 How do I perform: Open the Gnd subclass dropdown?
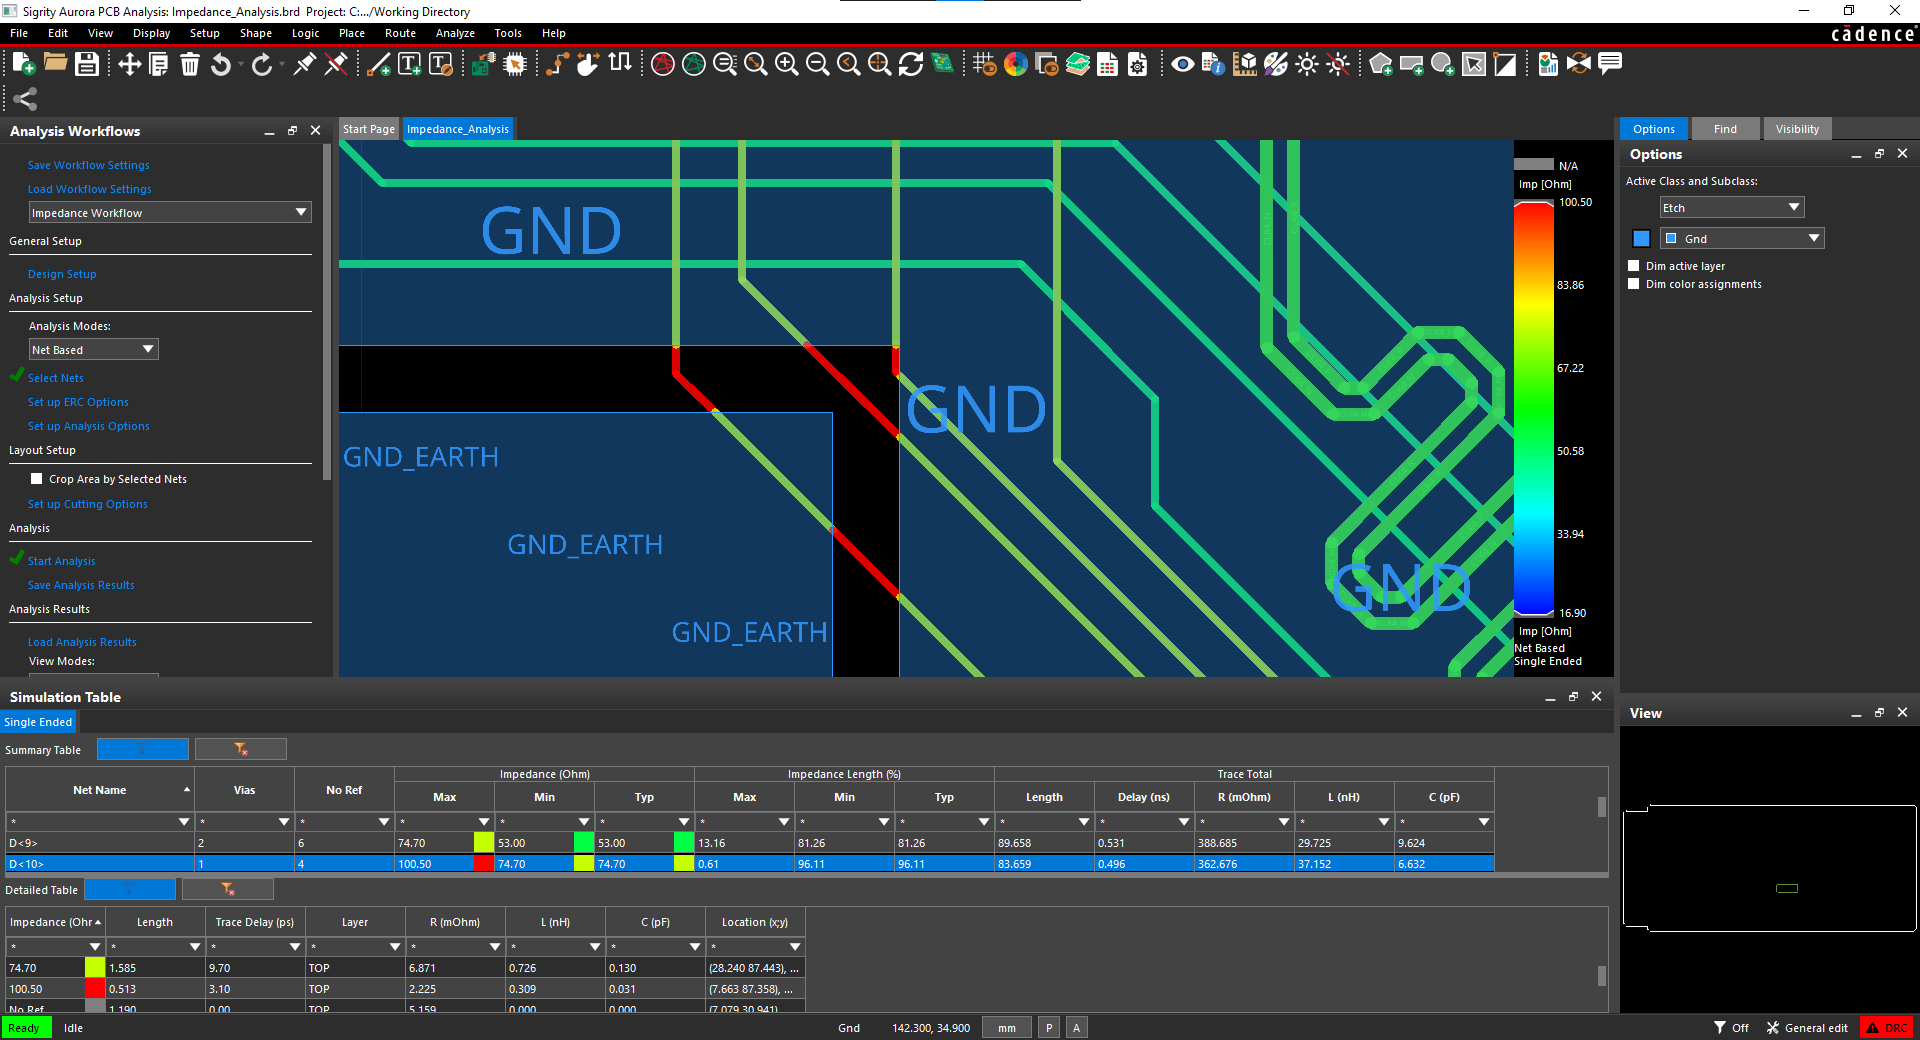(1742, 238)
